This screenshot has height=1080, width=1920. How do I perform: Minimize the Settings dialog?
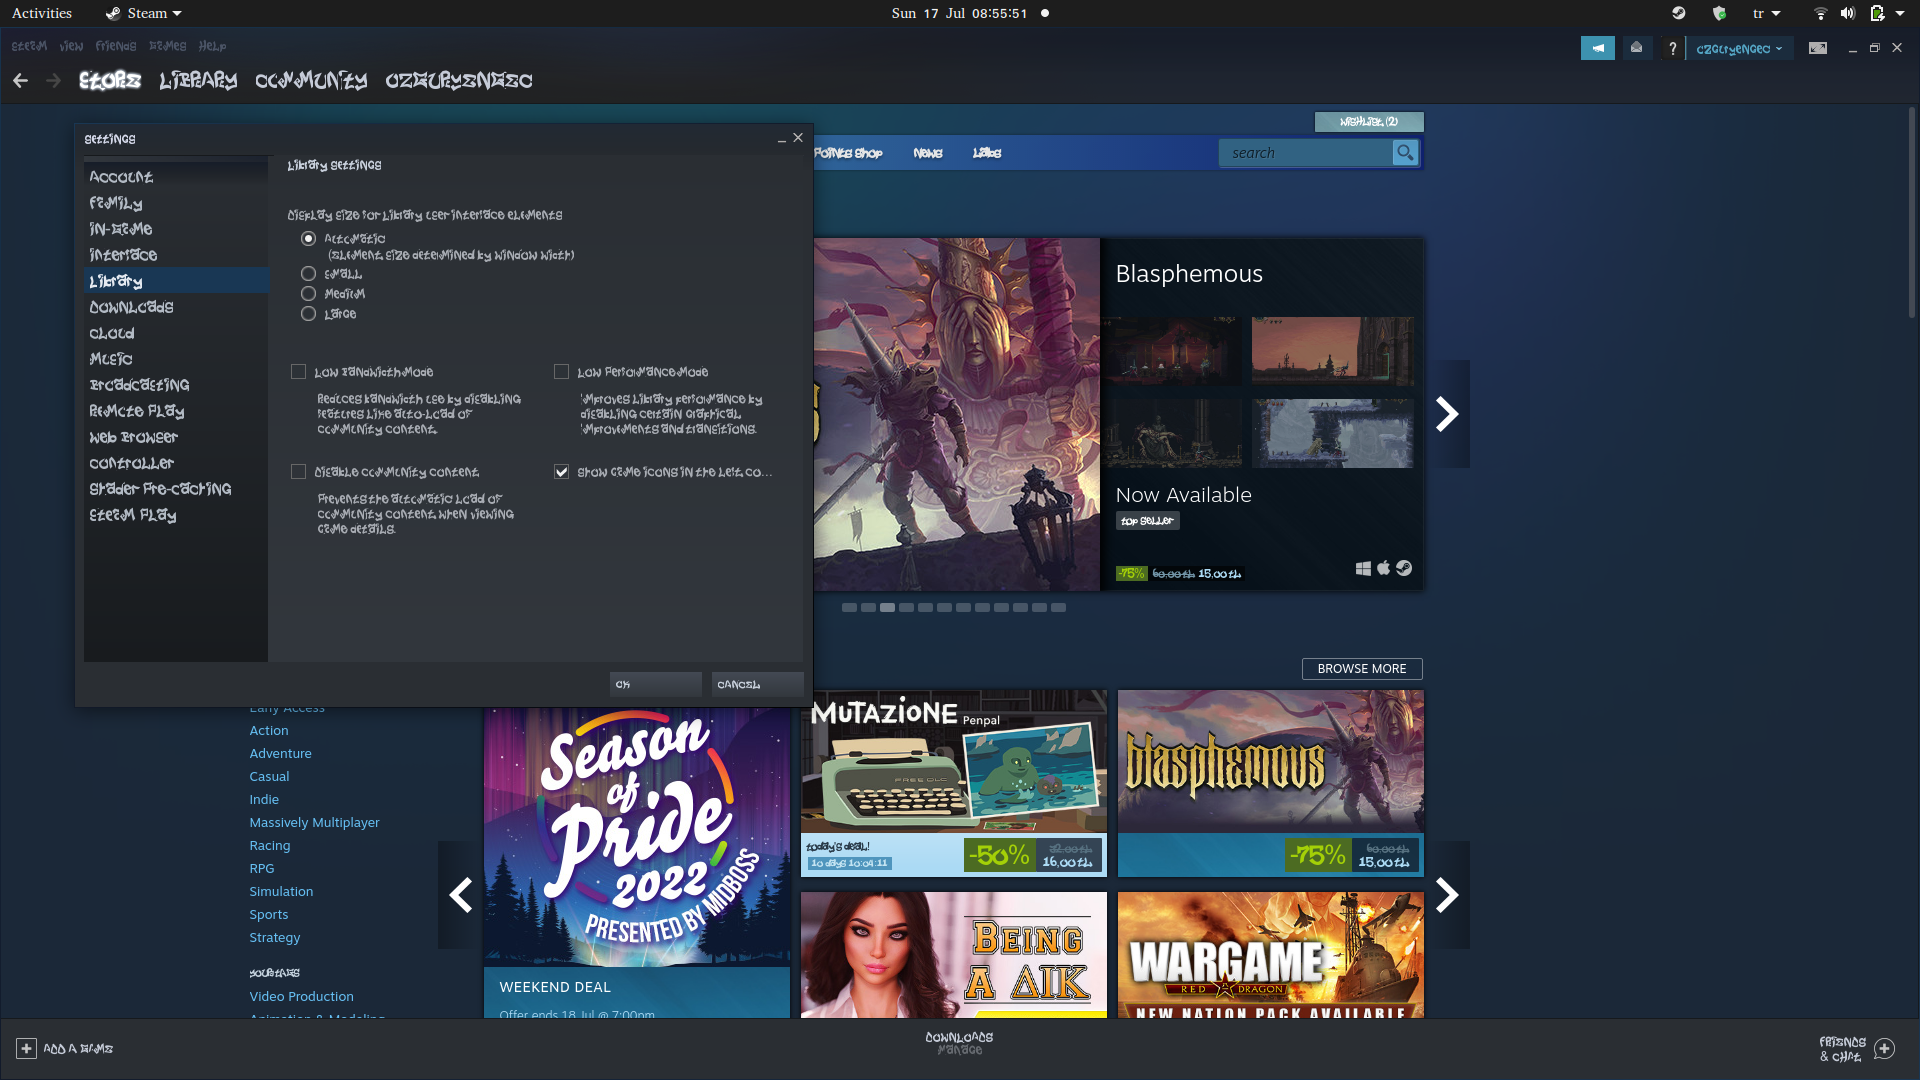click(782, 139)
